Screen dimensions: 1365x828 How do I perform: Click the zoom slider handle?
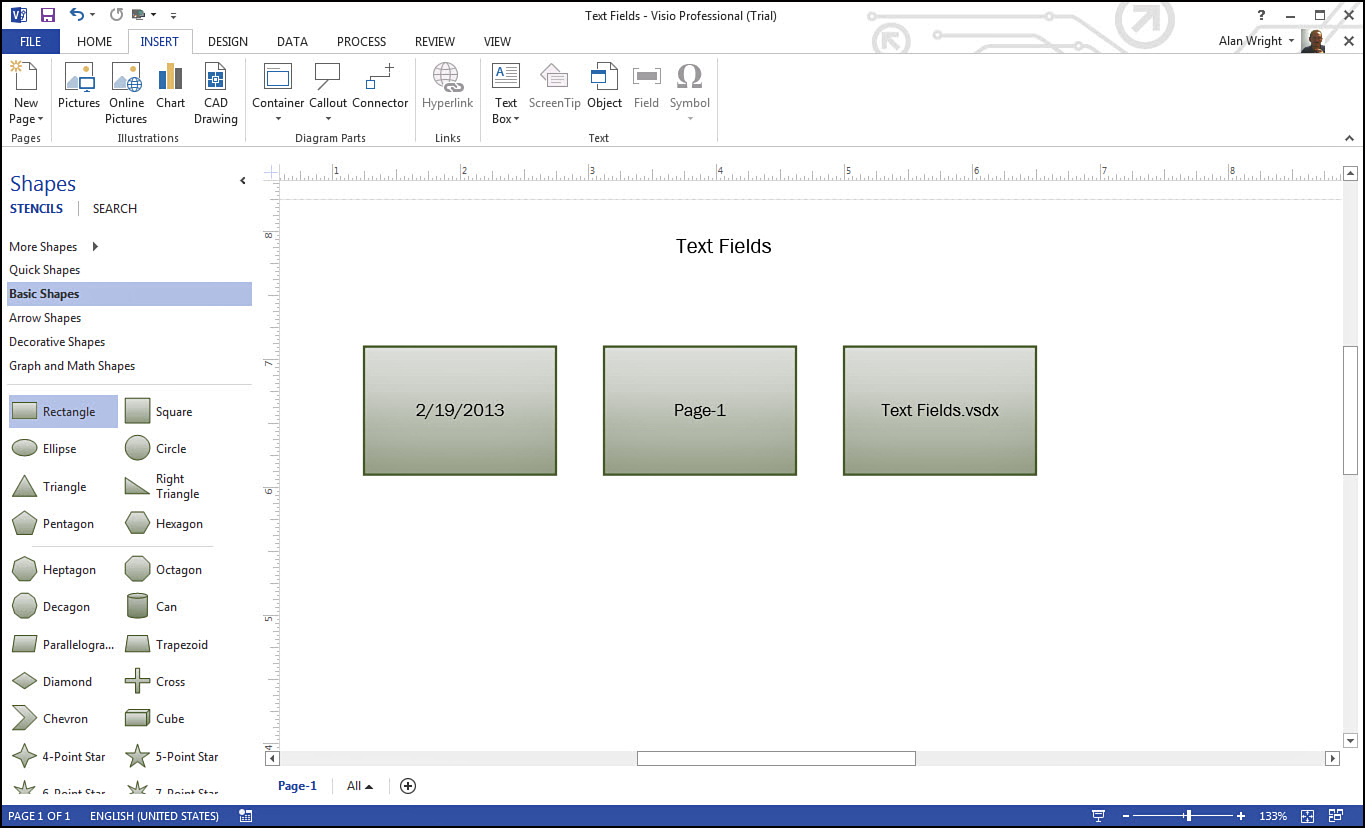1188,816
